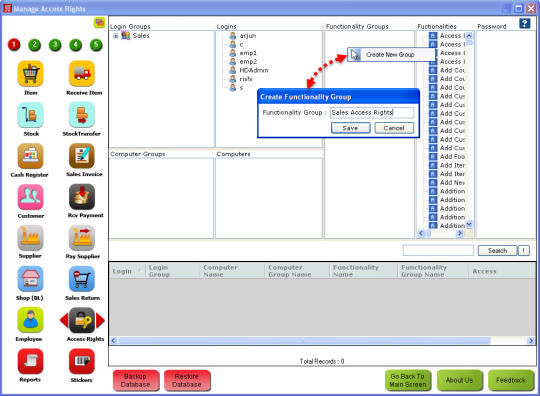Image resolution: width=540 pixels, height=396 pixels.
Task: Open the Item module icon
Action: click(x=30, y=73)
